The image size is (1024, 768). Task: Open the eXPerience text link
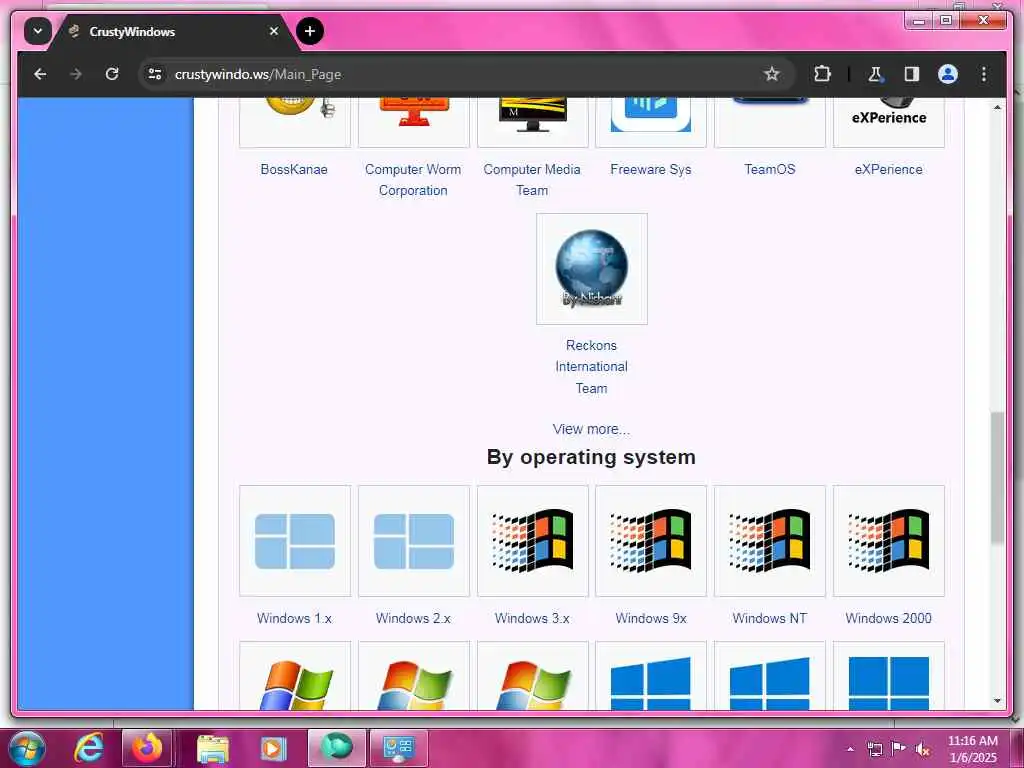click(889, 169)
